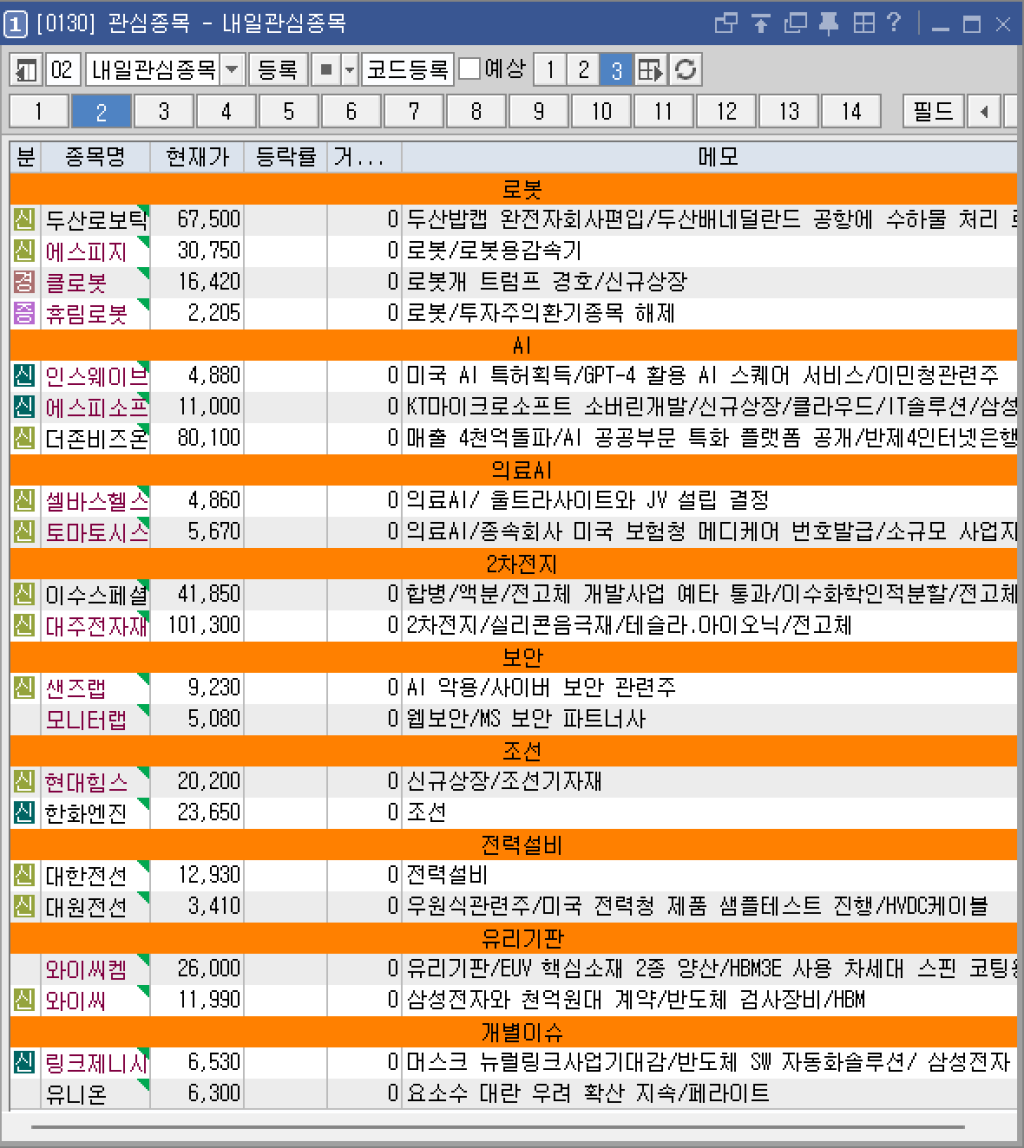
Task: Sort by the 현재가 column header
Action: tap(197, 157)
